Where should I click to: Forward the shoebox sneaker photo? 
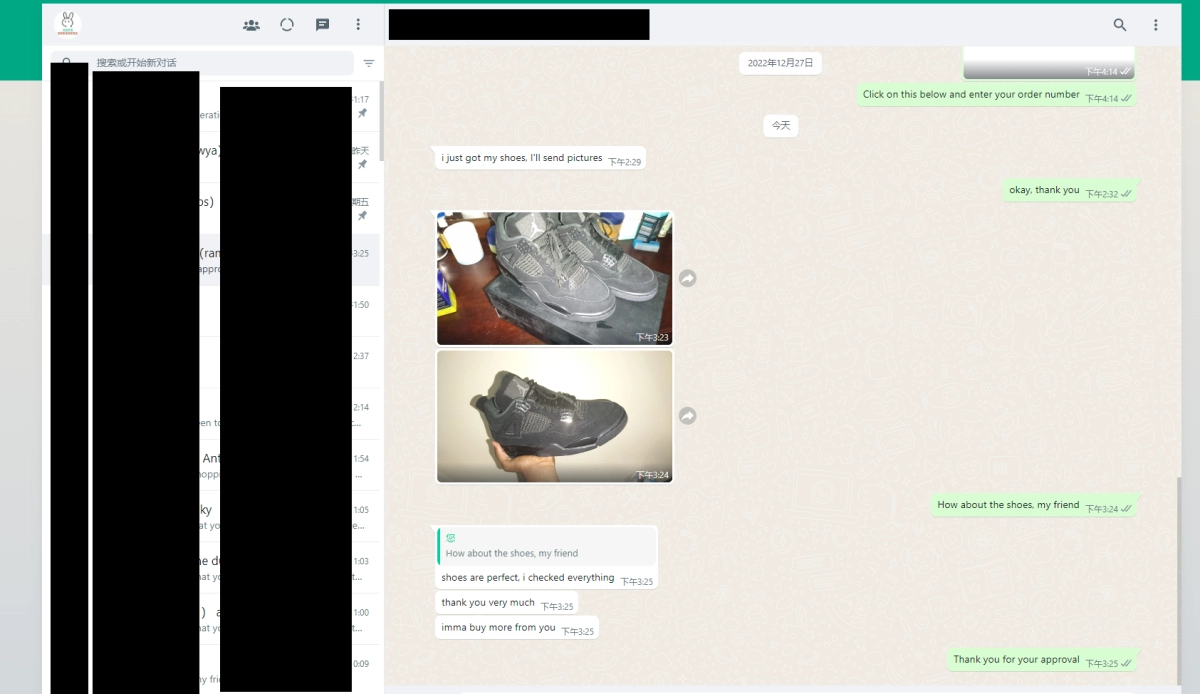(687, 278)
